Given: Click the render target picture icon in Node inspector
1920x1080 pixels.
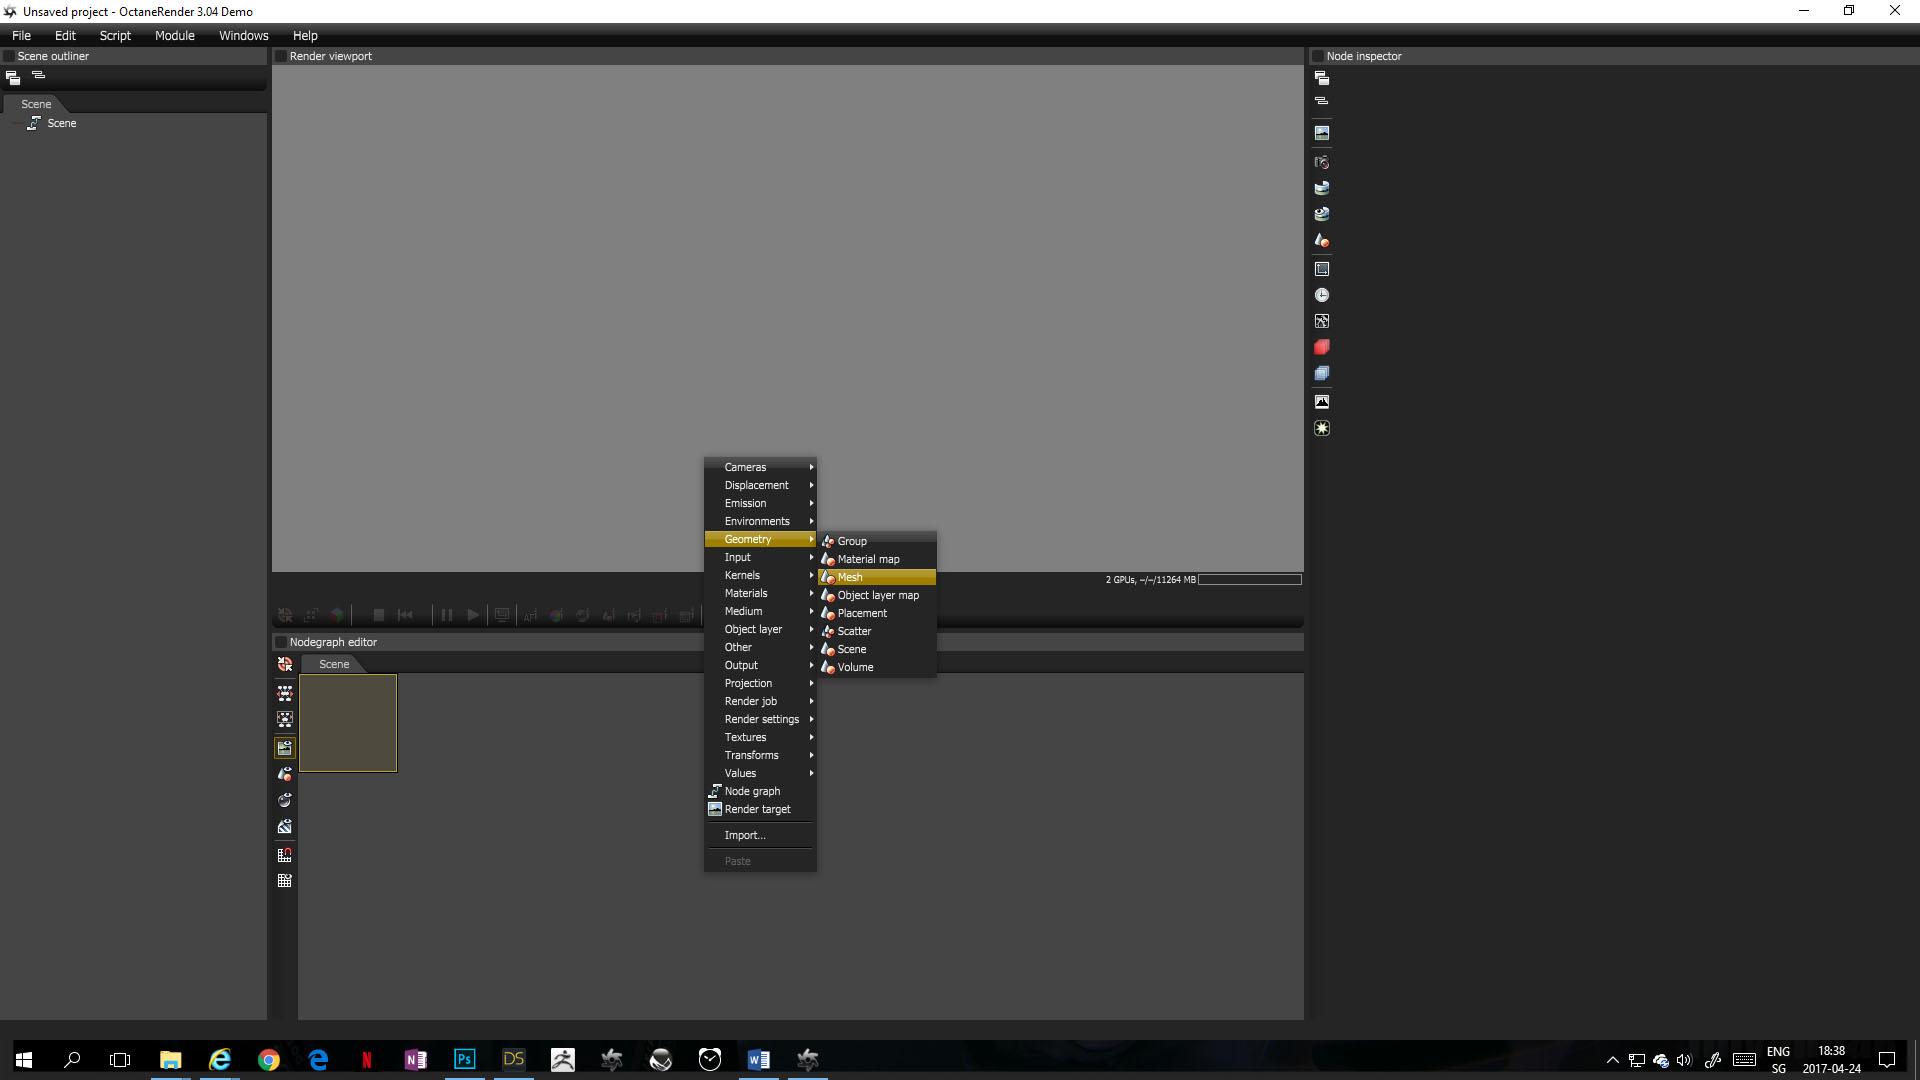Looking at the screenshot, I should coord(1321,133).
